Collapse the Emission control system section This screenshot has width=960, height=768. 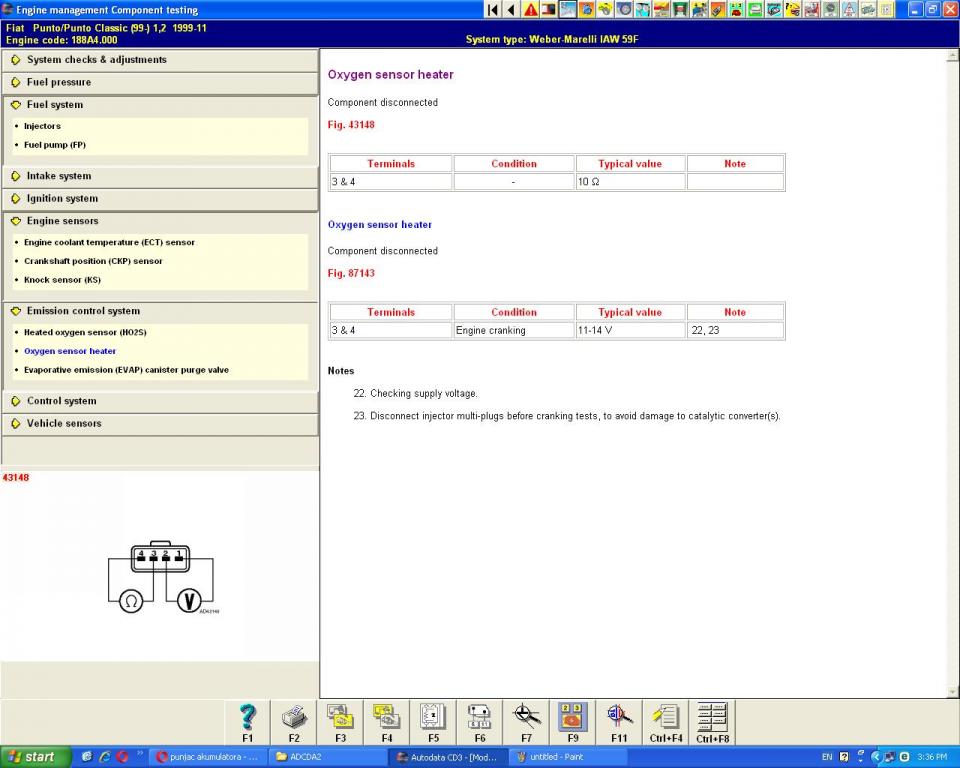click(x=160, y=311)
